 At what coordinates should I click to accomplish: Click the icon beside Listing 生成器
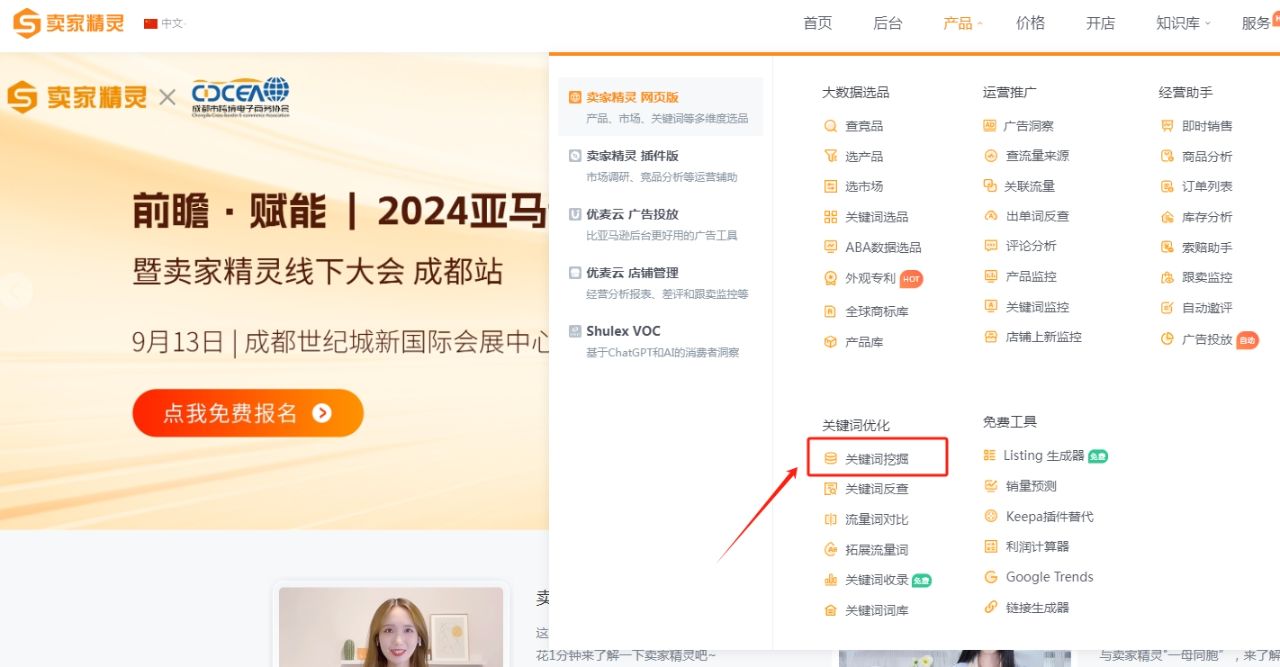pos(990,455)
